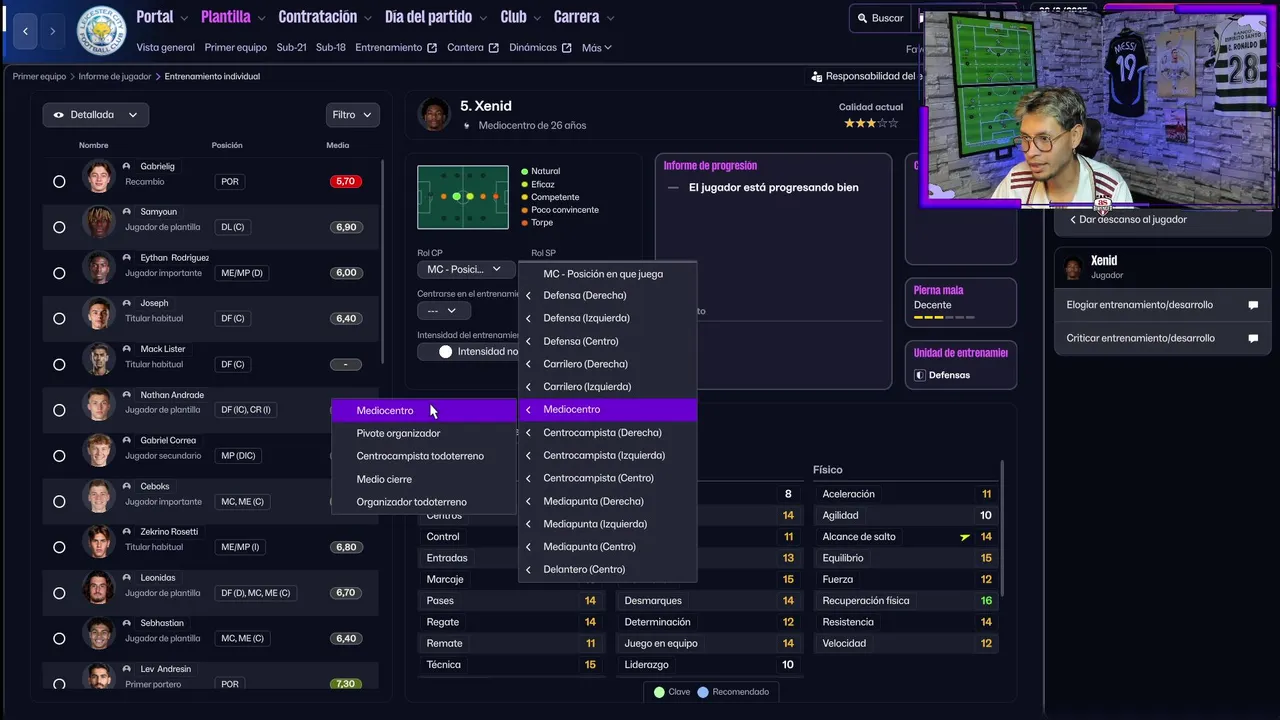Viewport: 1280px width, 720px height.
Task: Open the Club menu
Action: (x=520, y=17)
